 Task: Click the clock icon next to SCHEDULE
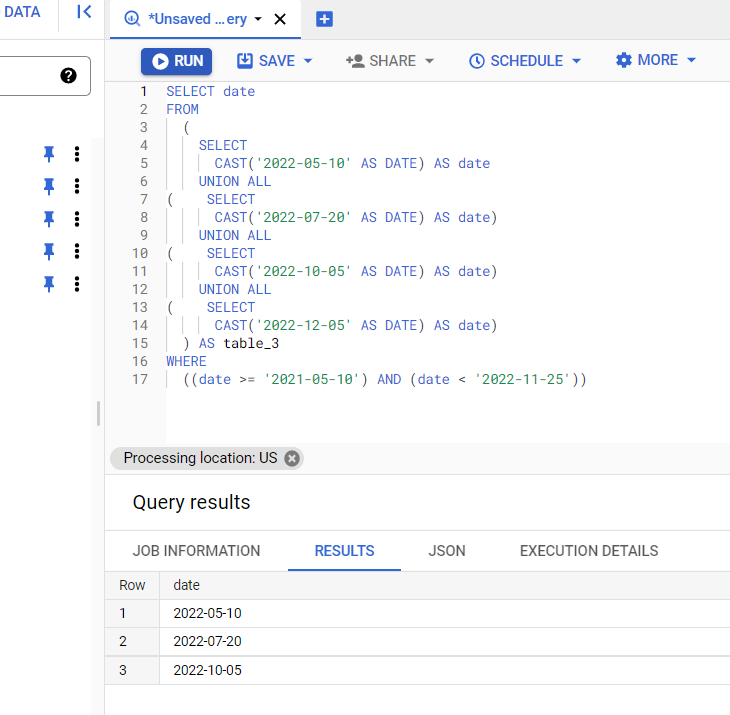477,61
